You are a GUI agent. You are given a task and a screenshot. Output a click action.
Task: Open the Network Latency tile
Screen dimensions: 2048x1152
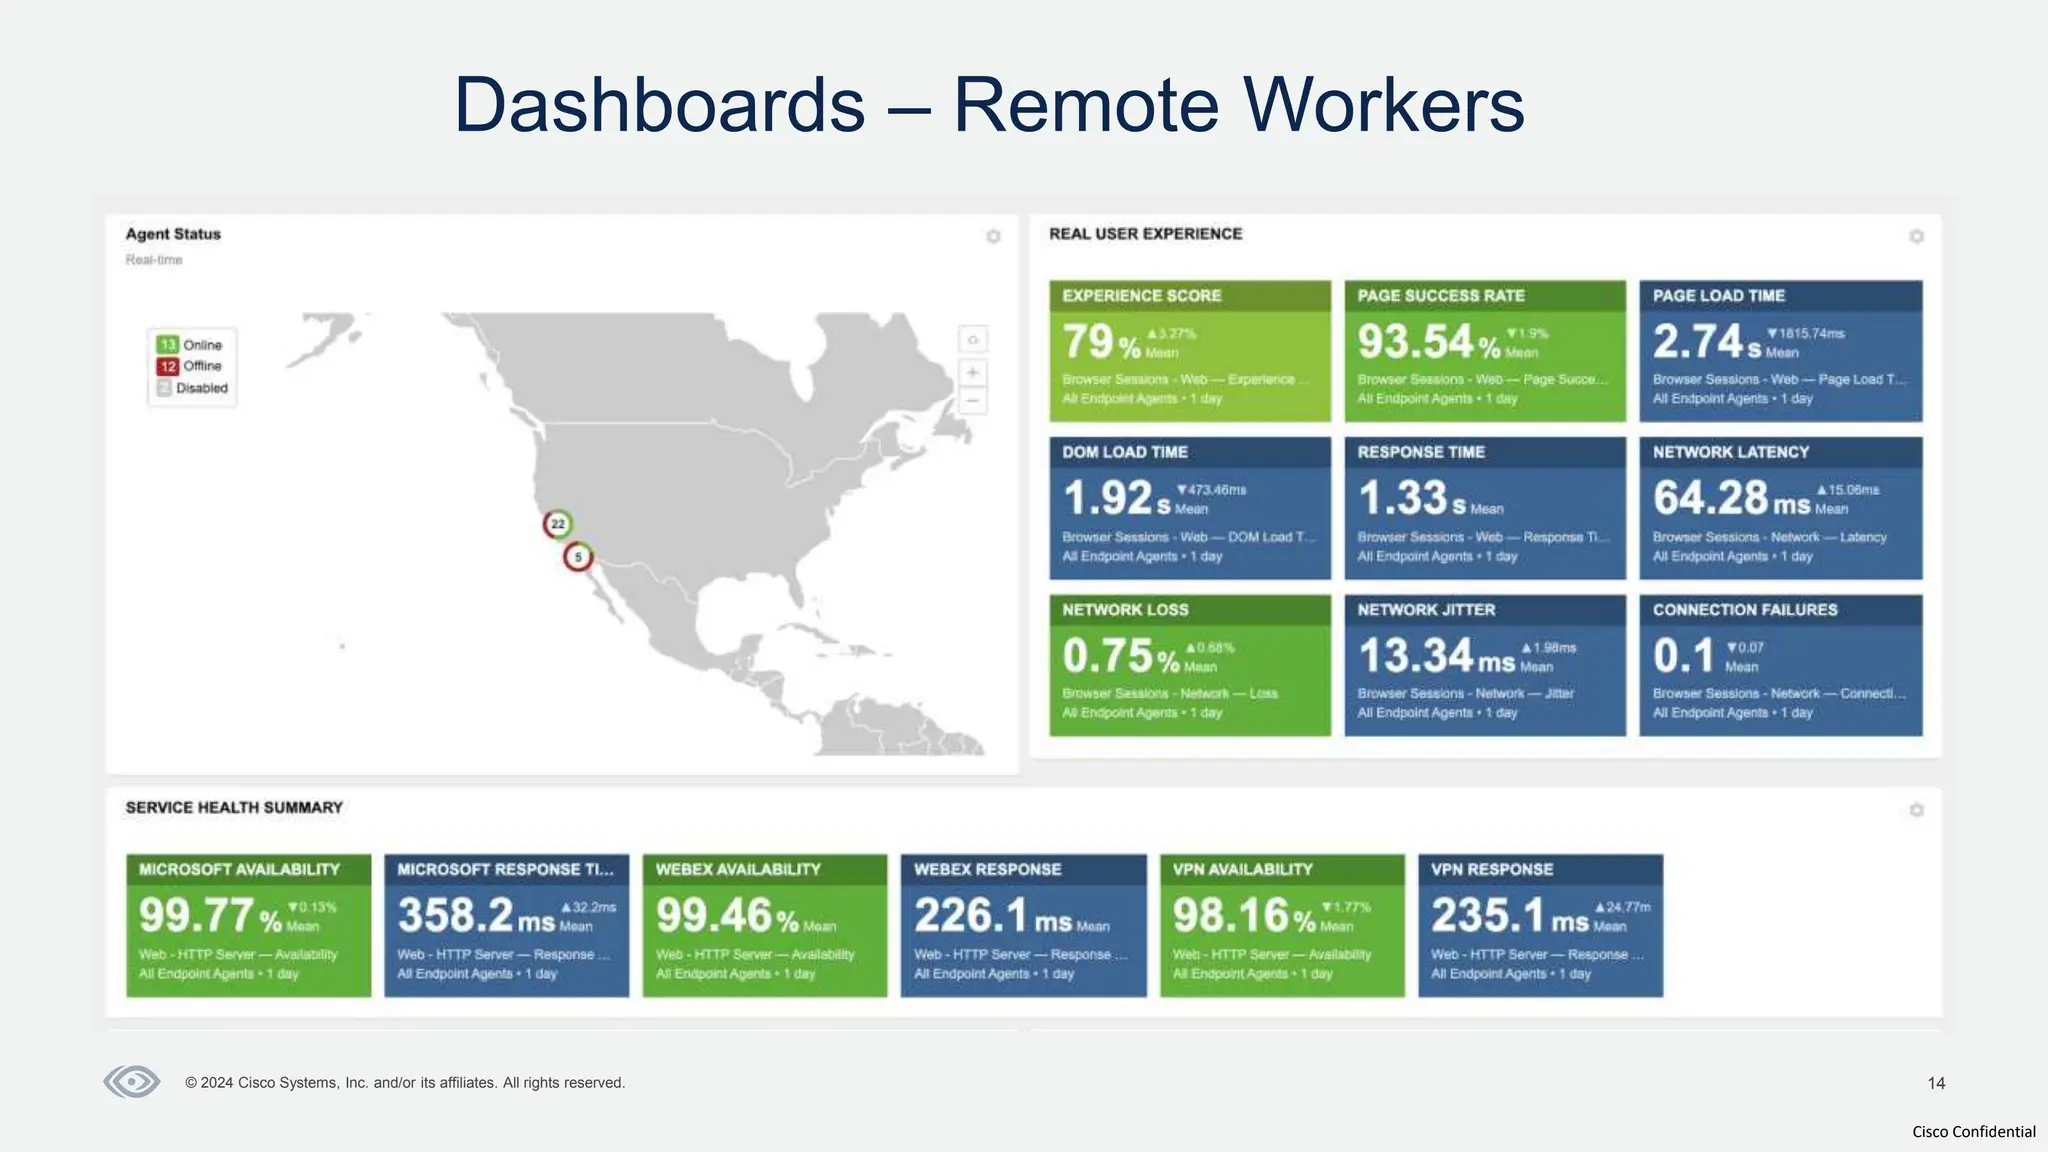(x=1781, y=508)
